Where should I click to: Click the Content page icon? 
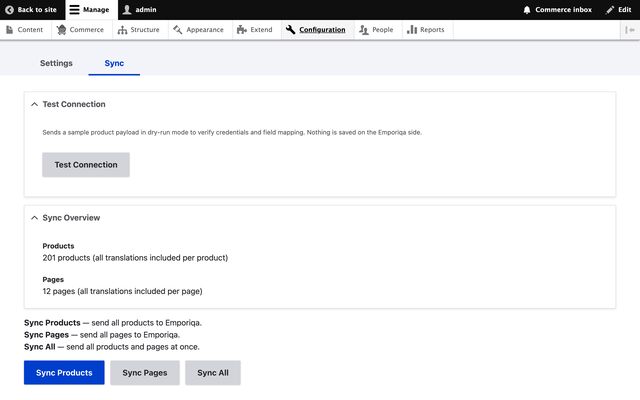9,30
